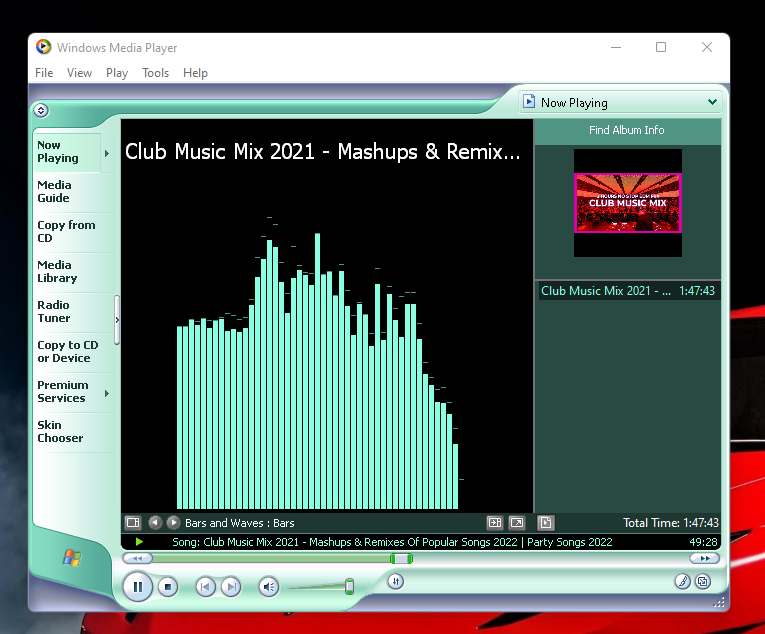
Task: Click Find Album Info link
Action: [626, 130]
